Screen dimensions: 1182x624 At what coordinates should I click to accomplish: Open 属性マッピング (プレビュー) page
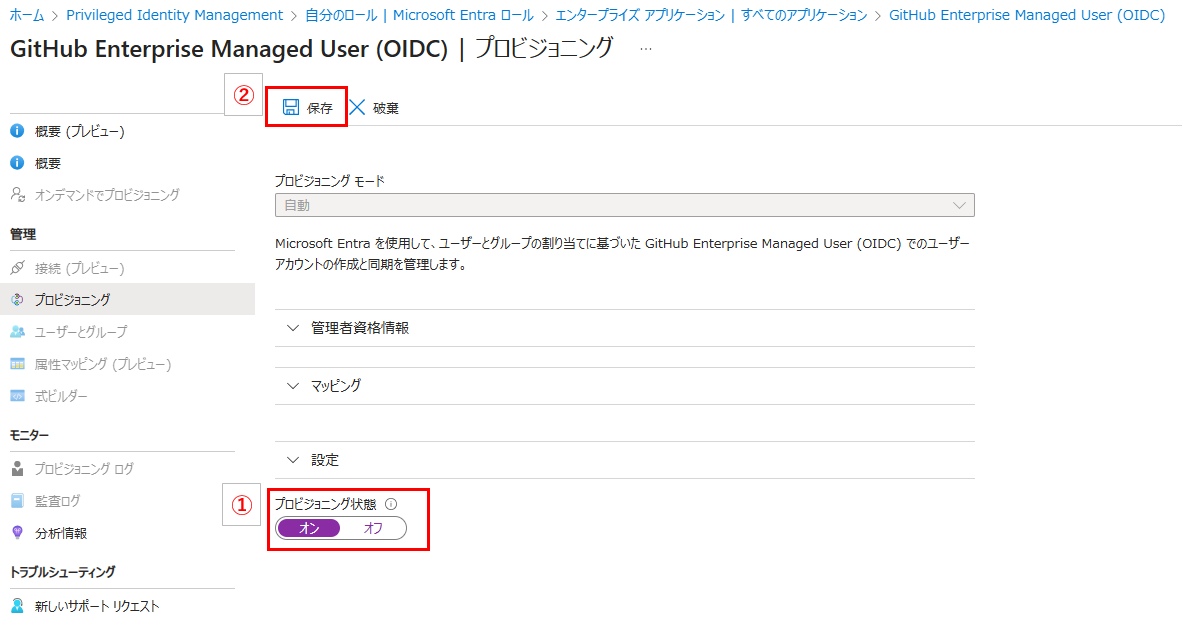[103, 364]
